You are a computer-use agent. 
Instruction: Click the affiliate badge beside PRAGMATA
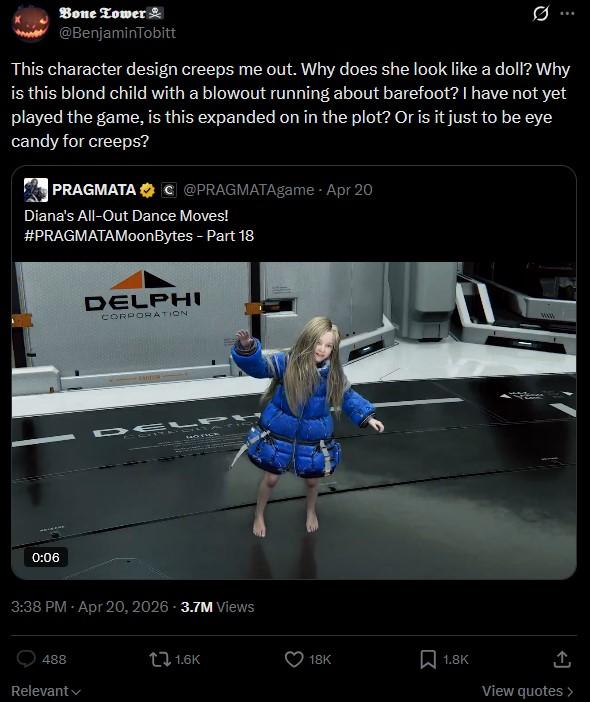click(x=169, y=190)
